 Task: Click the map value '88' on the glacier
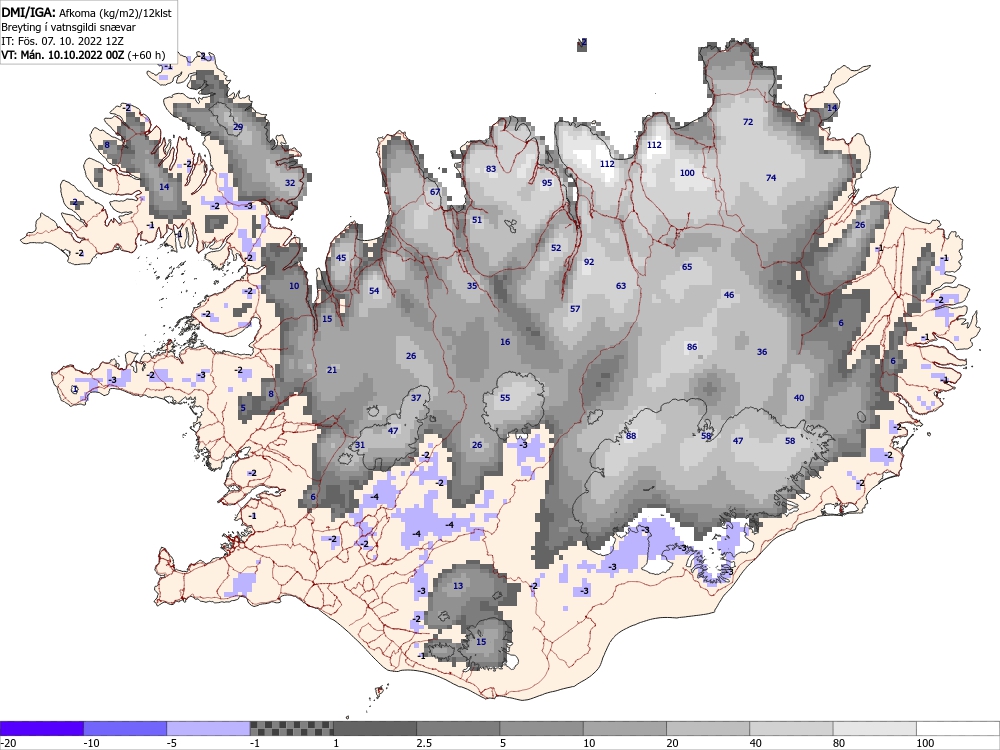pyautogui.click(x=631, y=436)
